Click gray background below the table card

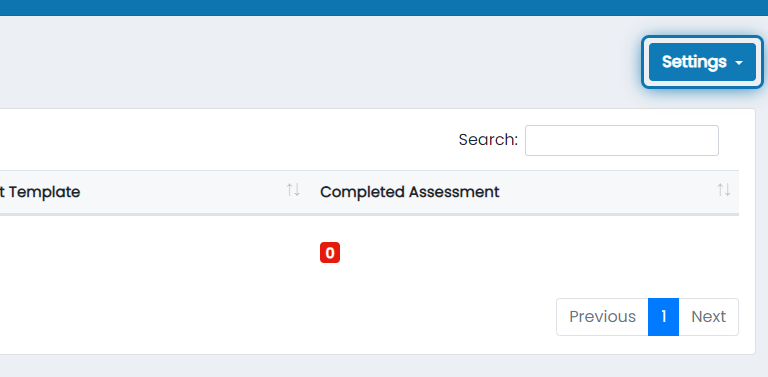pyautogui.click(x=384, y=366)
